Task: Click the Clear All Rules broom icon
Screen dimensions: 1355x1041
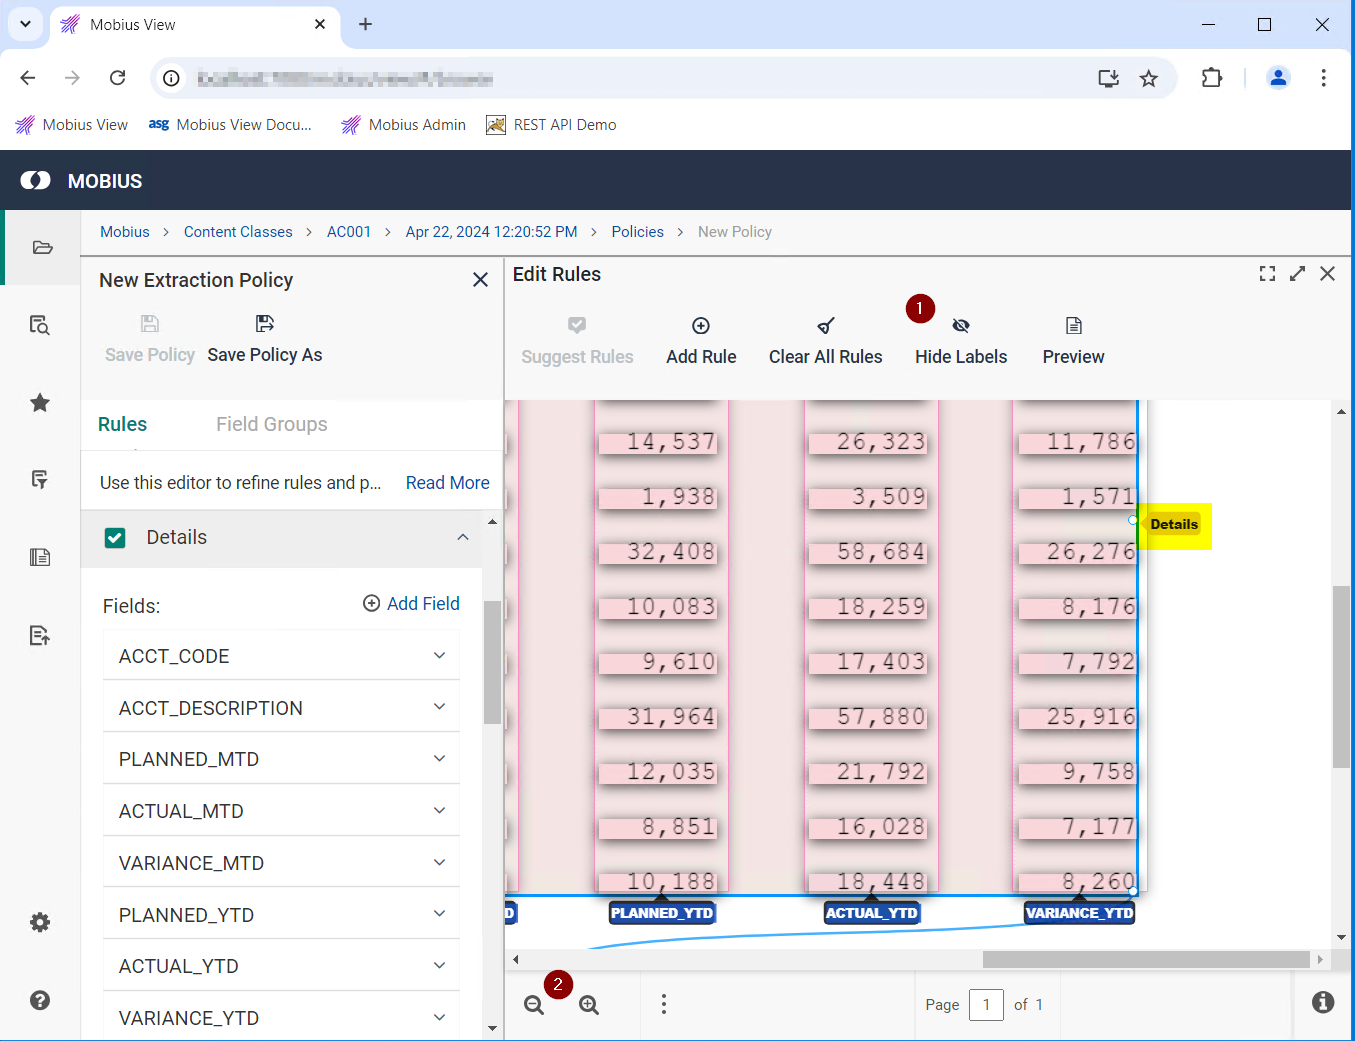Action: tap(825, 326)
